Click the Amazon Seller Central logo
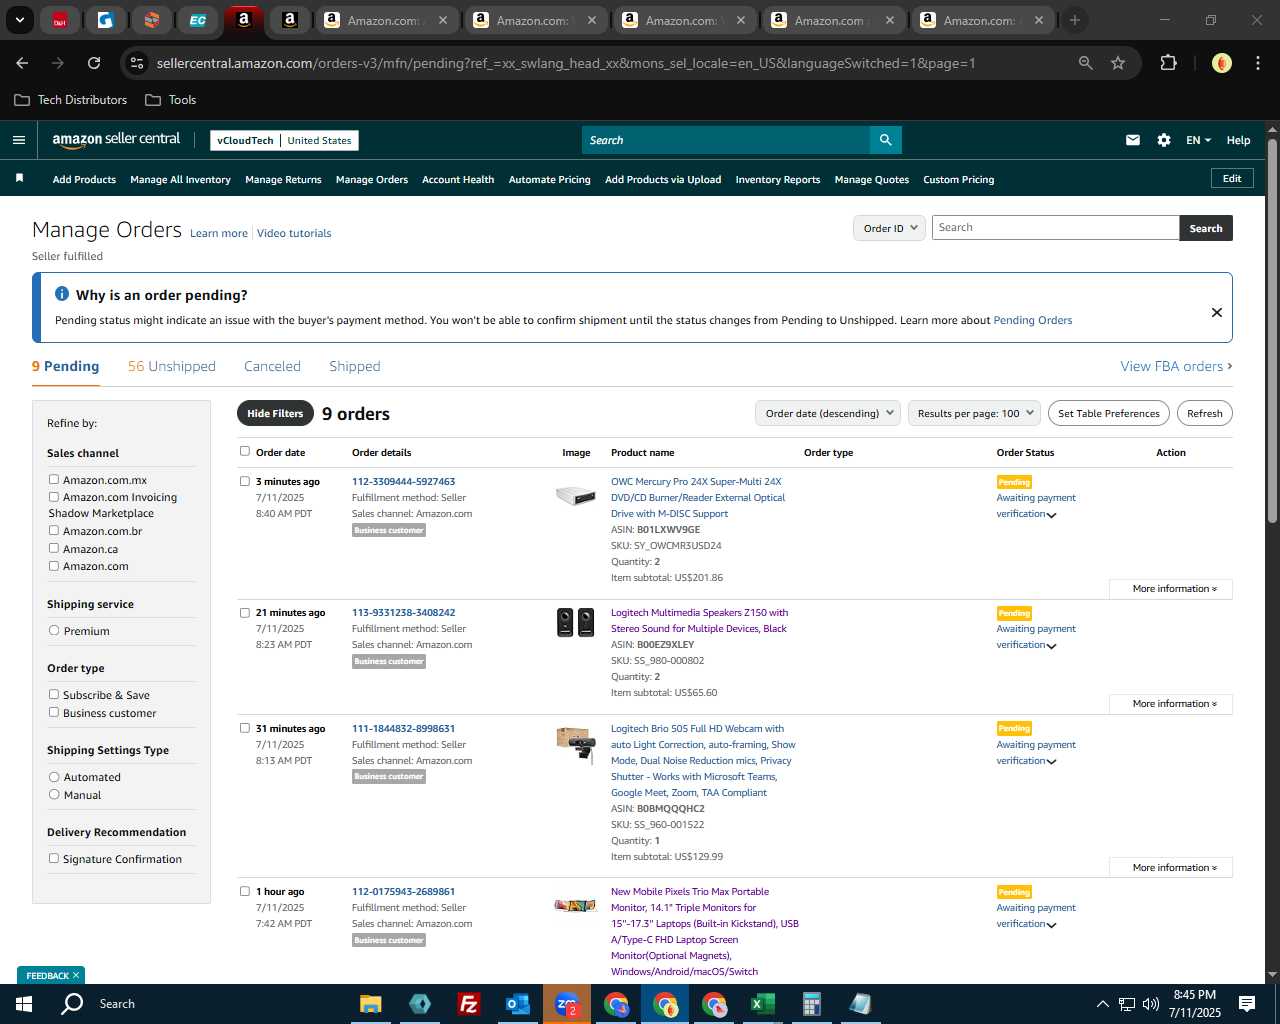Viewport: 1280px width, 1024px height. point(116,140)
